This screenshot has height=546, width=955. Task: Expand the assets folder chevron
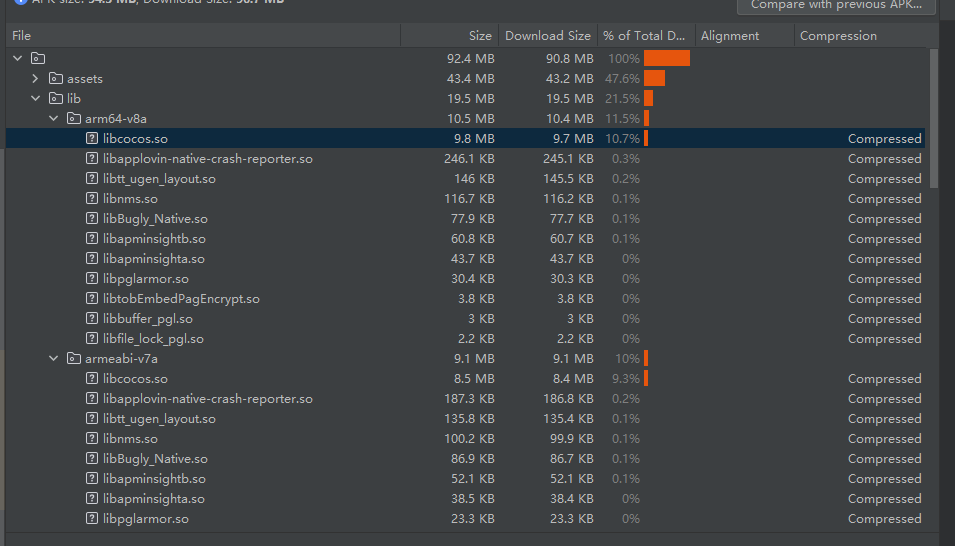tap(36, 79)
